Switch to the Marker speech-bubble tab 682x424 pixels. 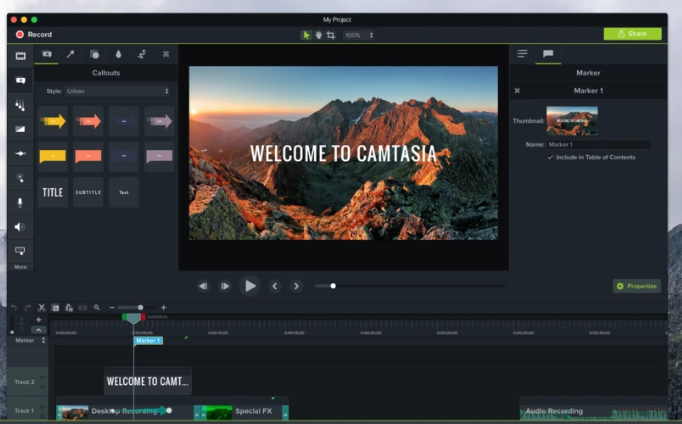tap(548, 54)
